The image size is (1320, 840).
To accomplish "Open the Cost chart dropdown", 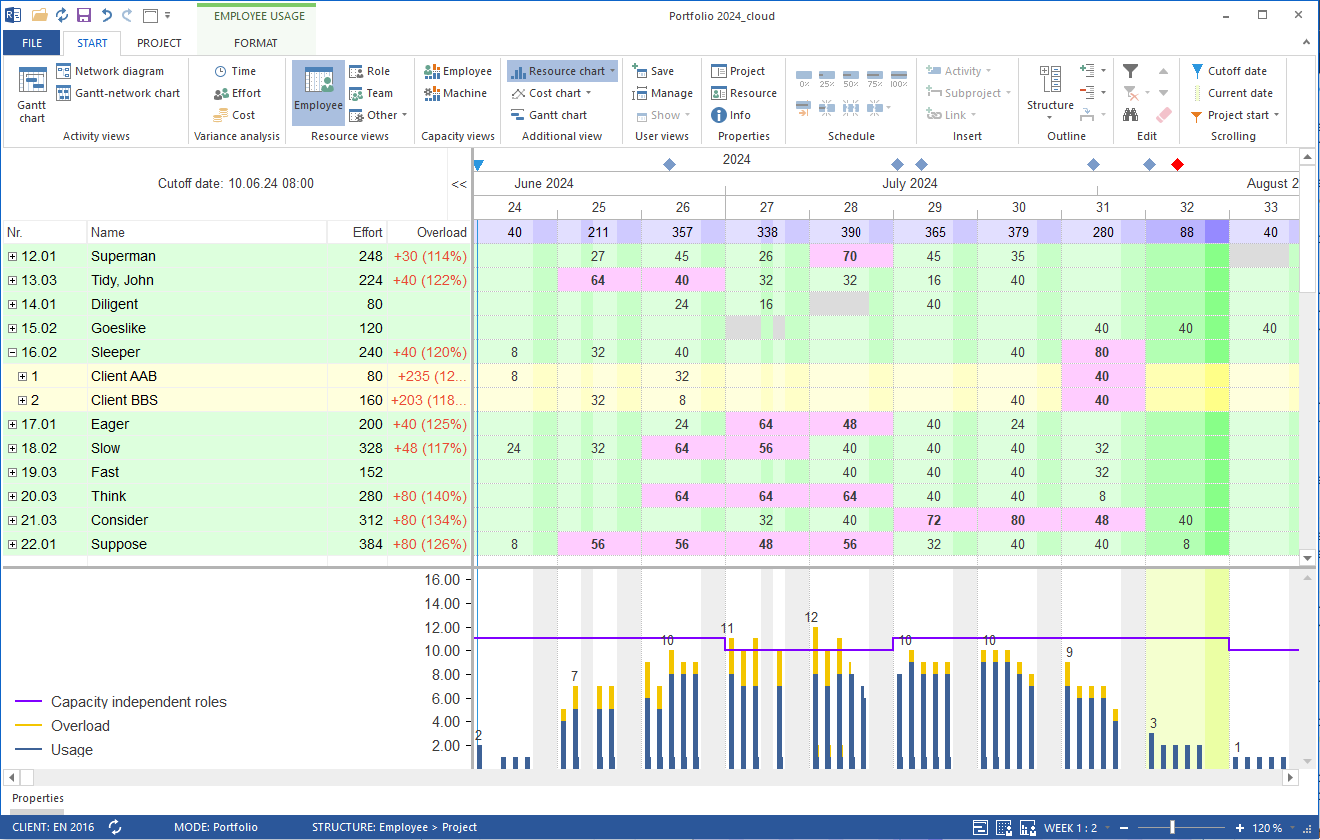I will [551, 93].
